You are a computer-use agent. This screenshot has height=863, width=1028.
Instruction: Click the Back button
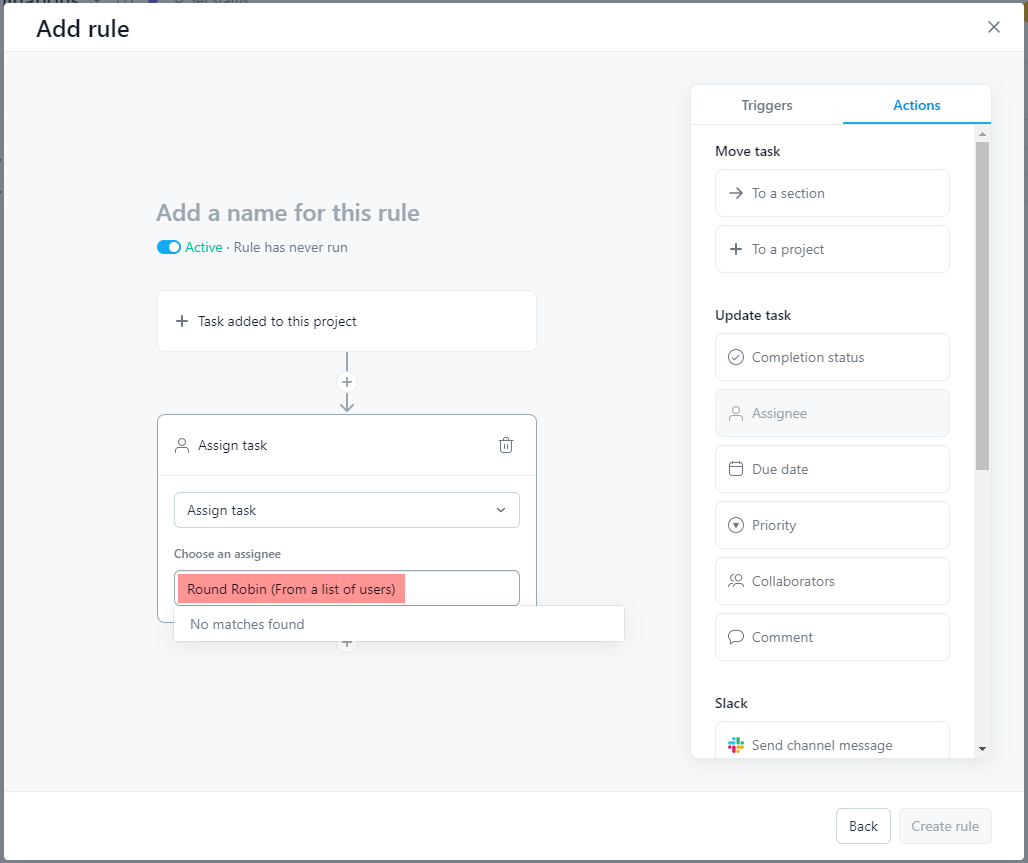(863, 826)
